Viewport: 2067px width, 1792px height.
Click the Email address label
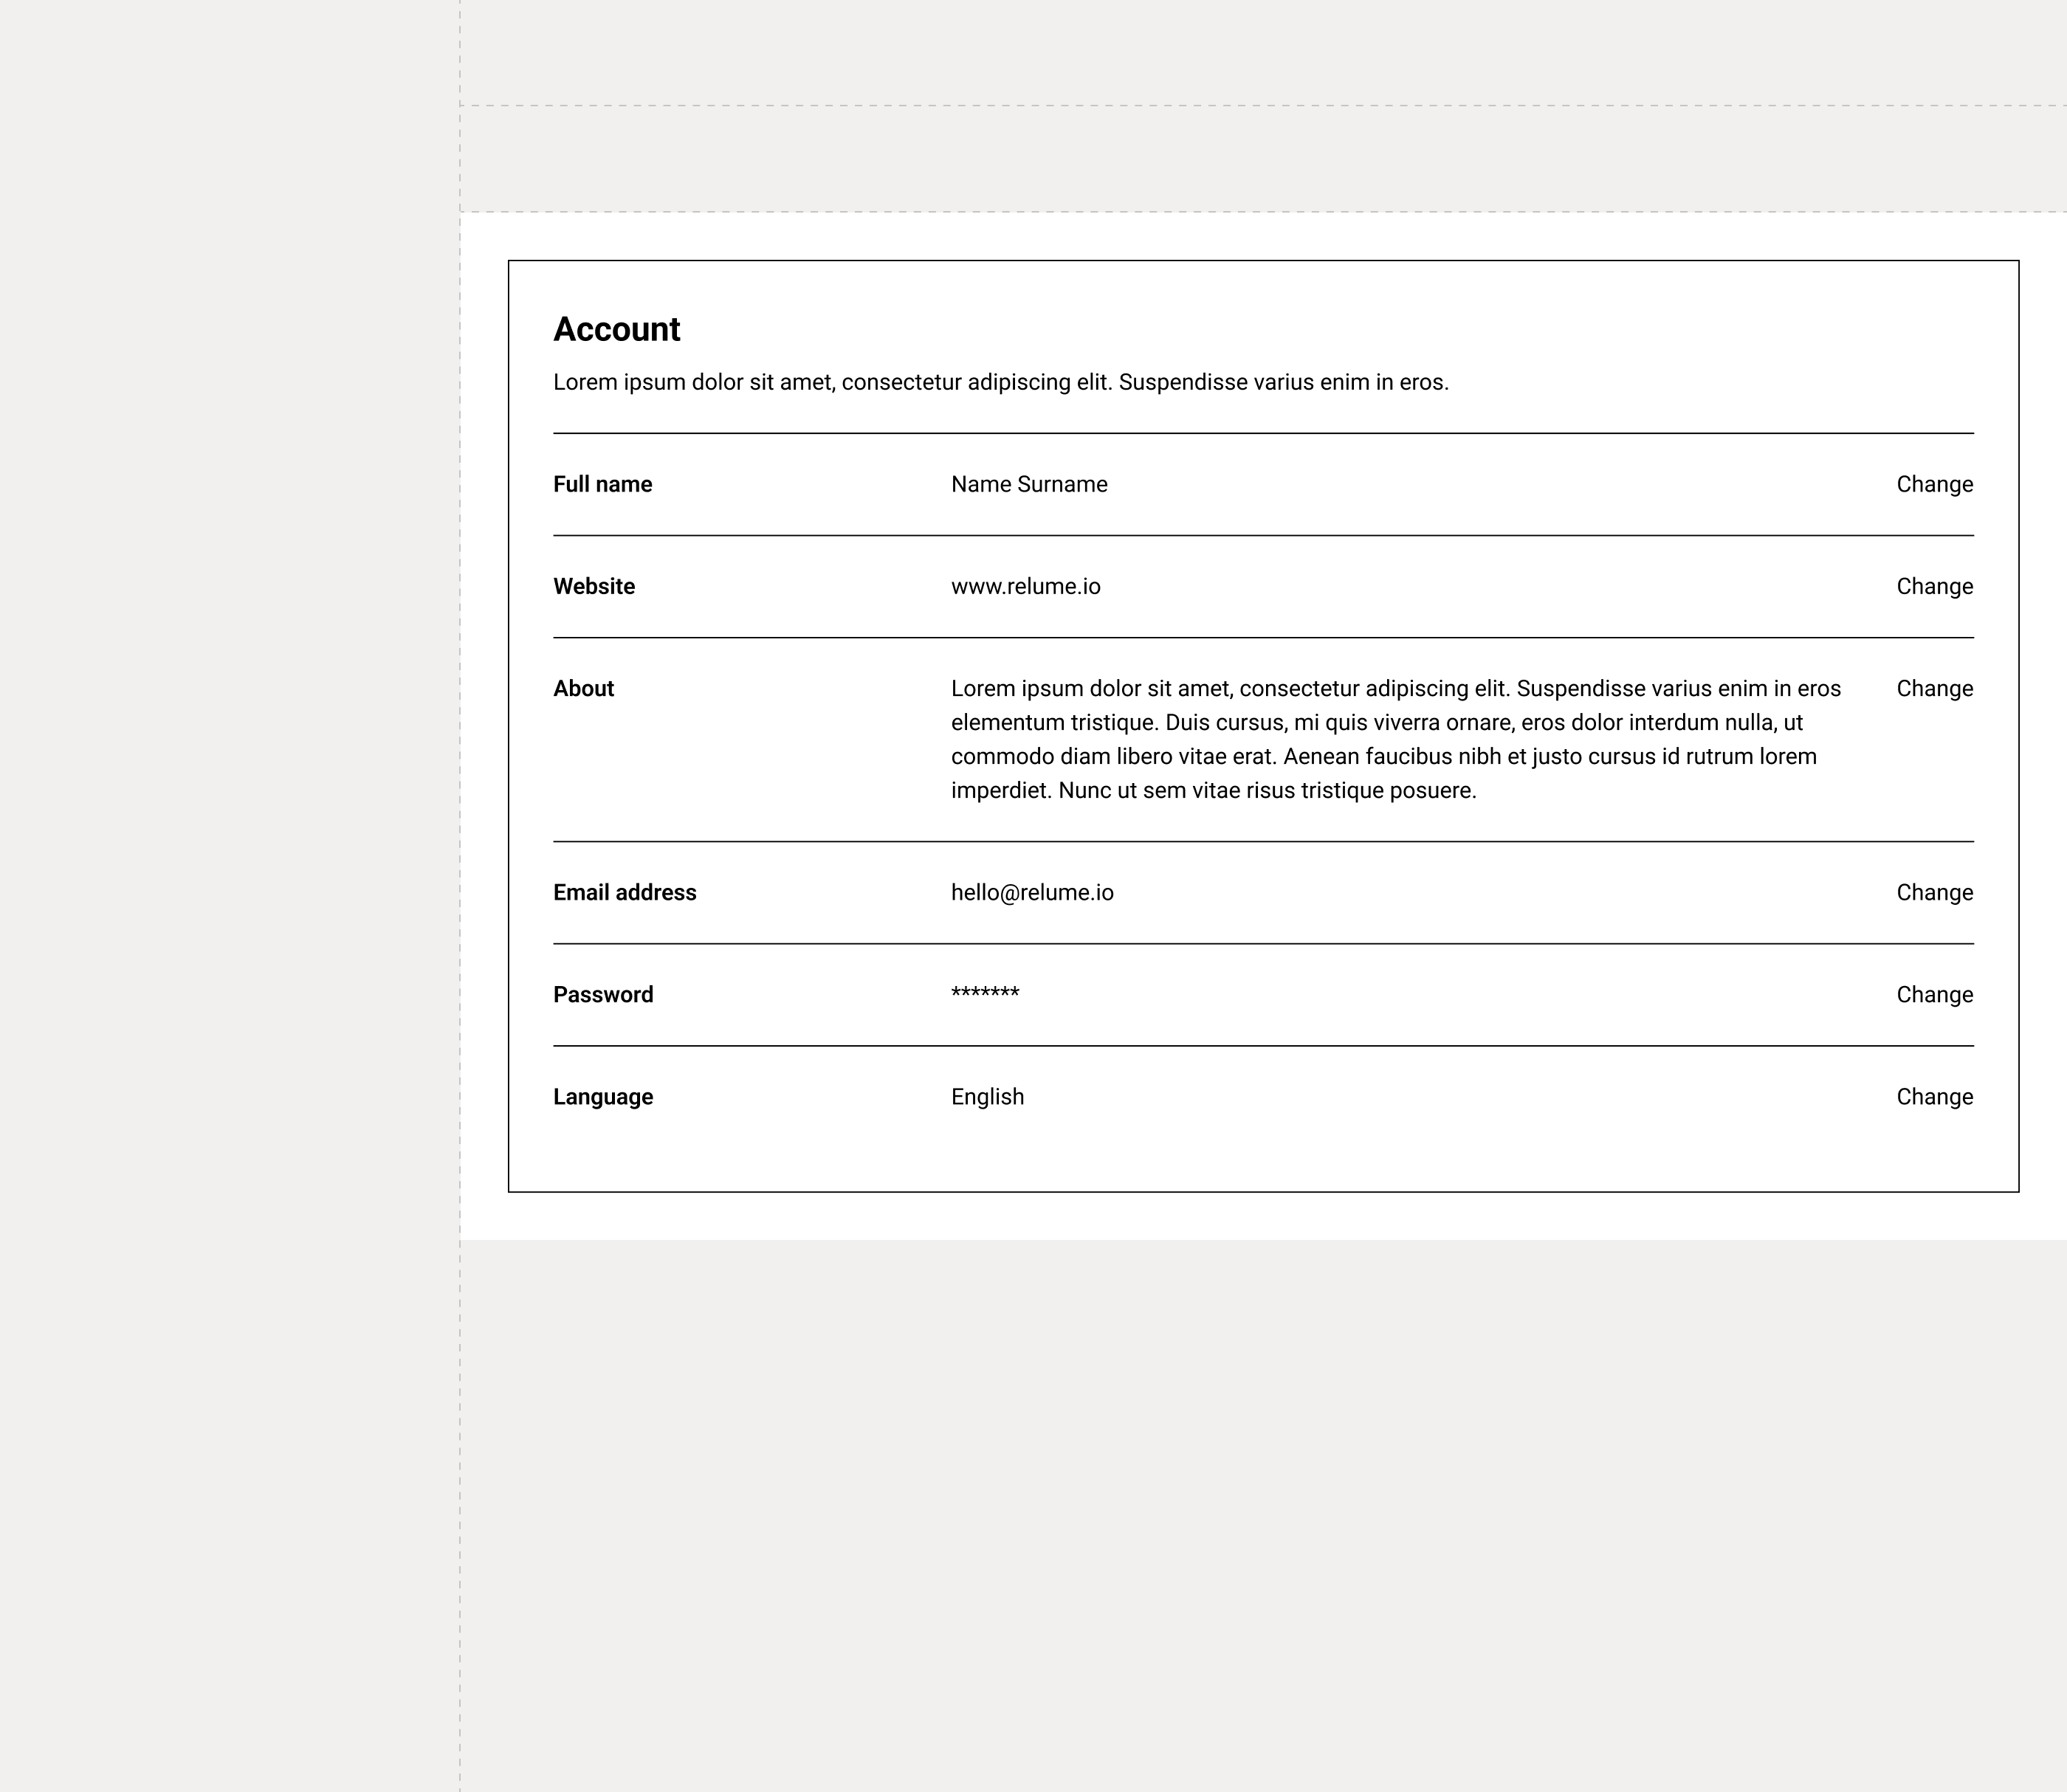tap(625, 892)
